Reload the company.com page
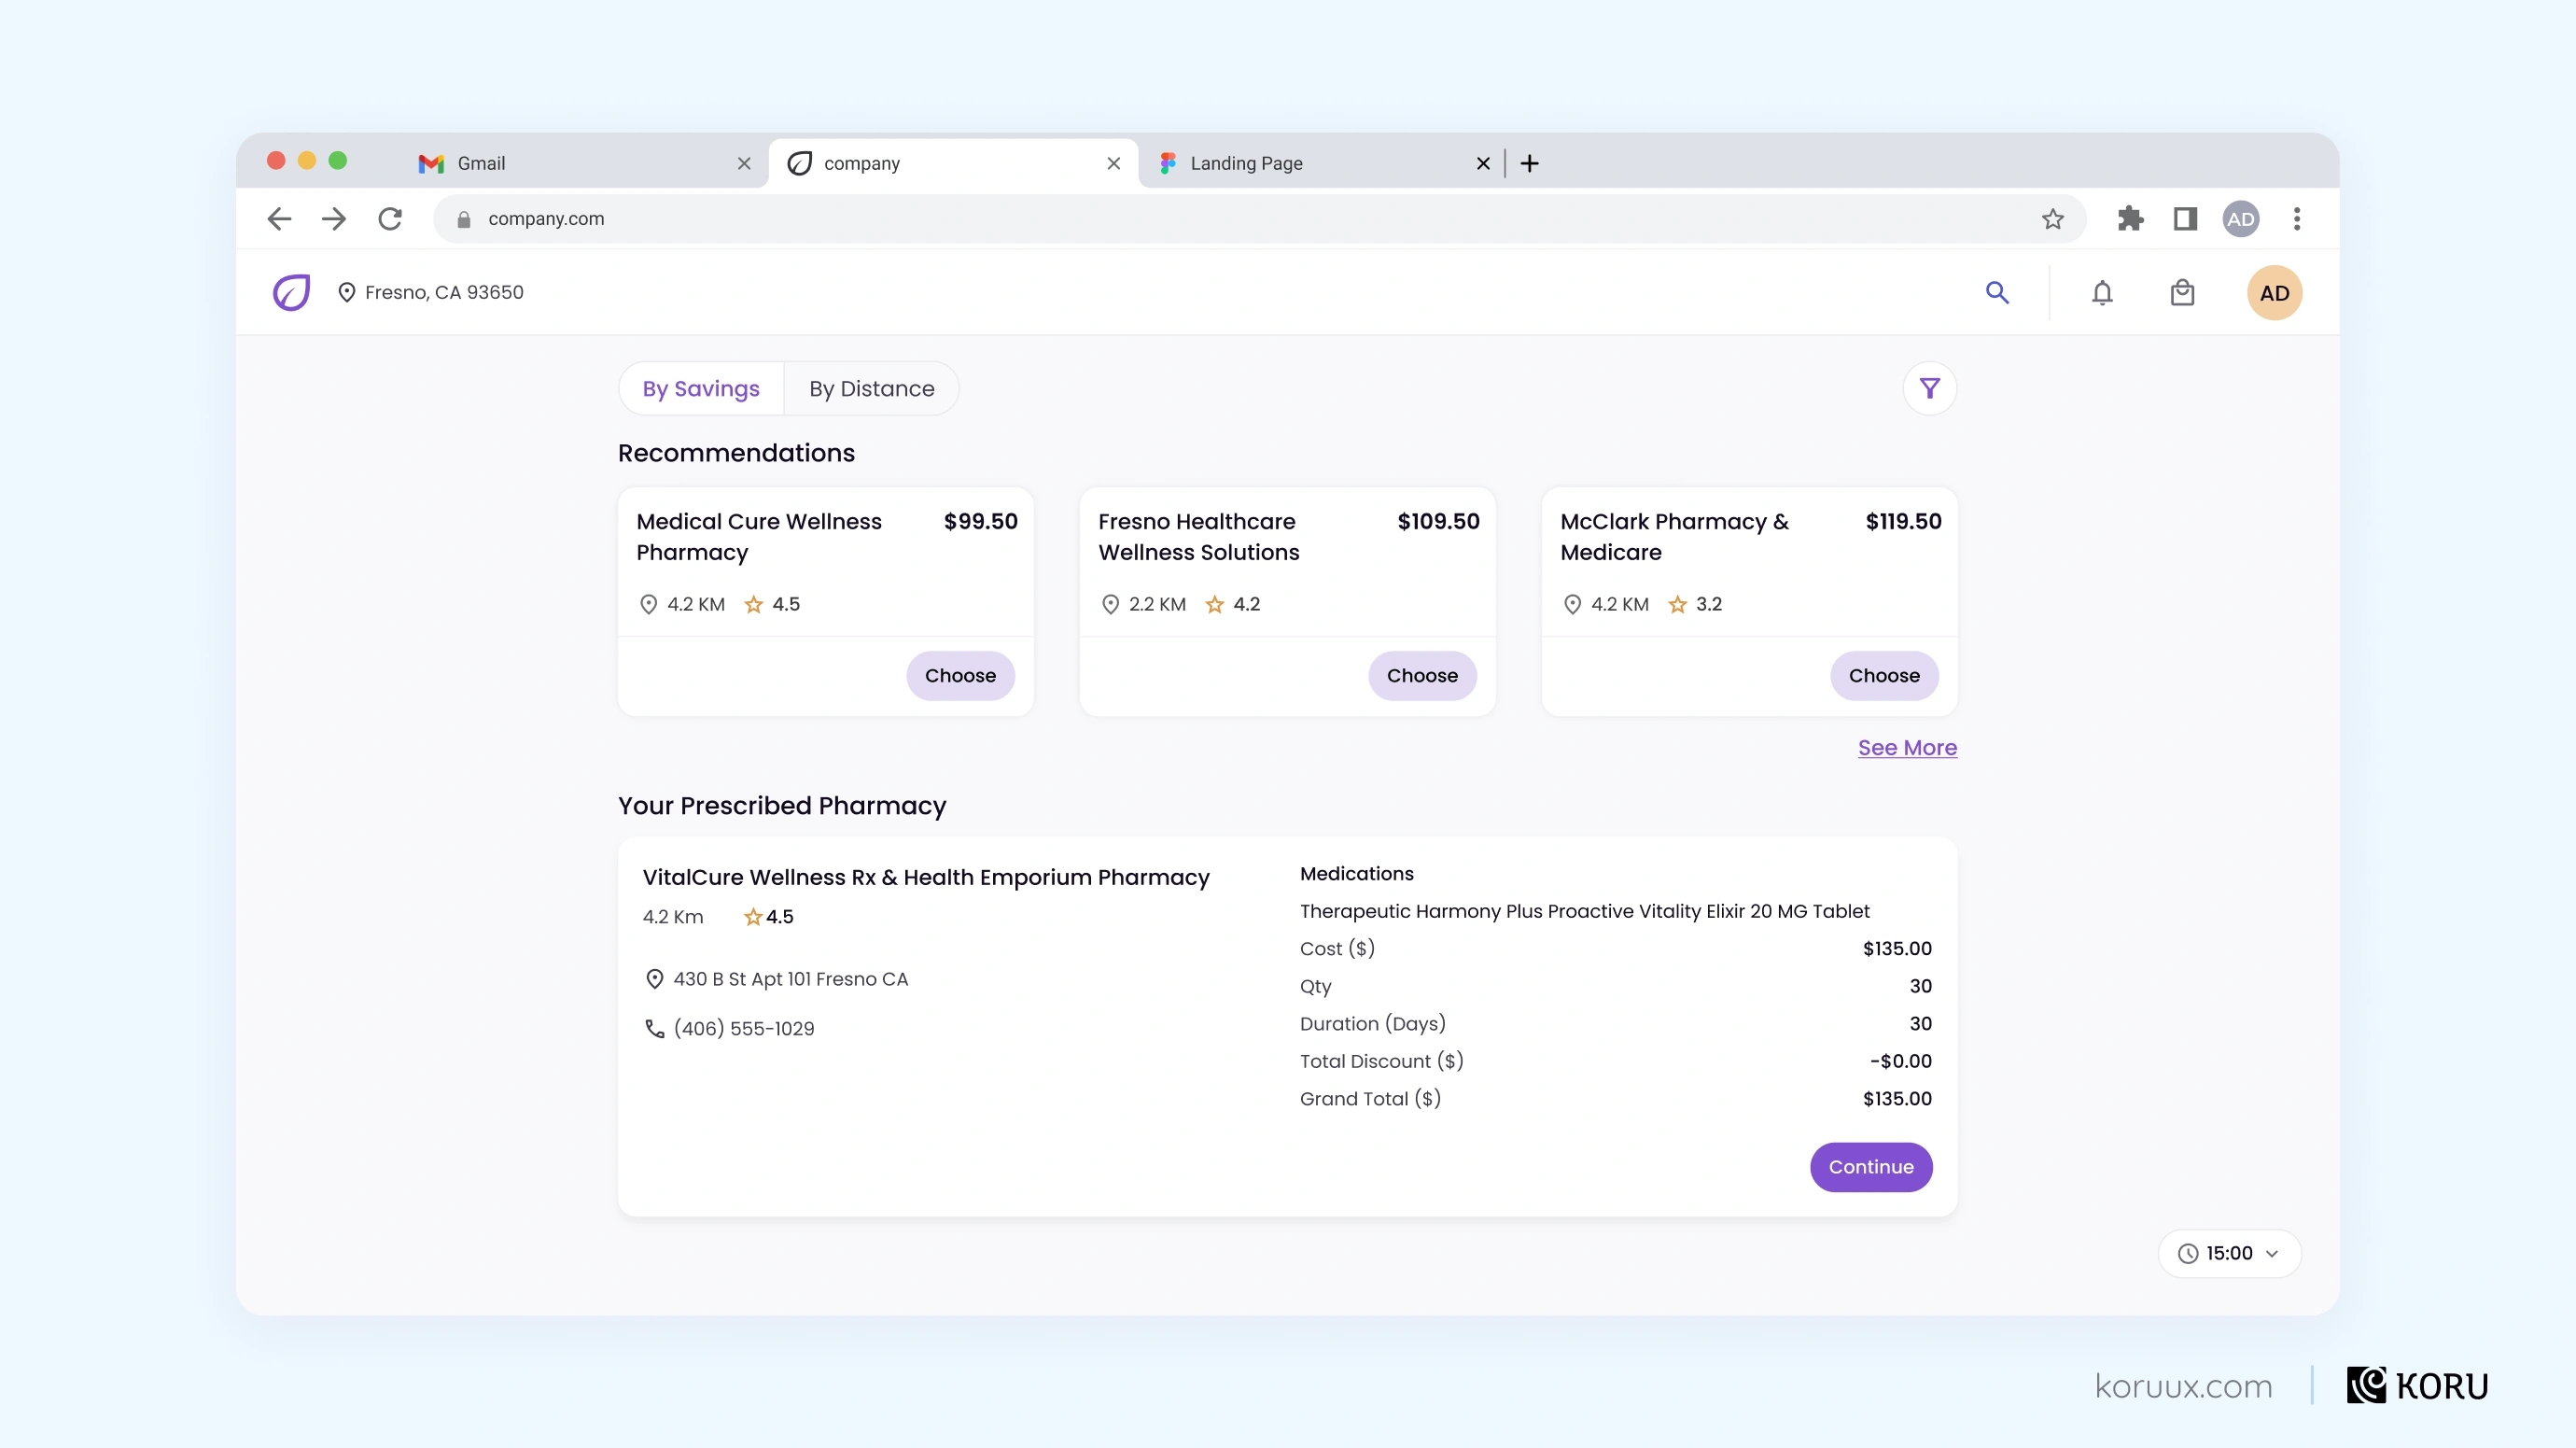 pyautogui.click(x=390, y=219)
